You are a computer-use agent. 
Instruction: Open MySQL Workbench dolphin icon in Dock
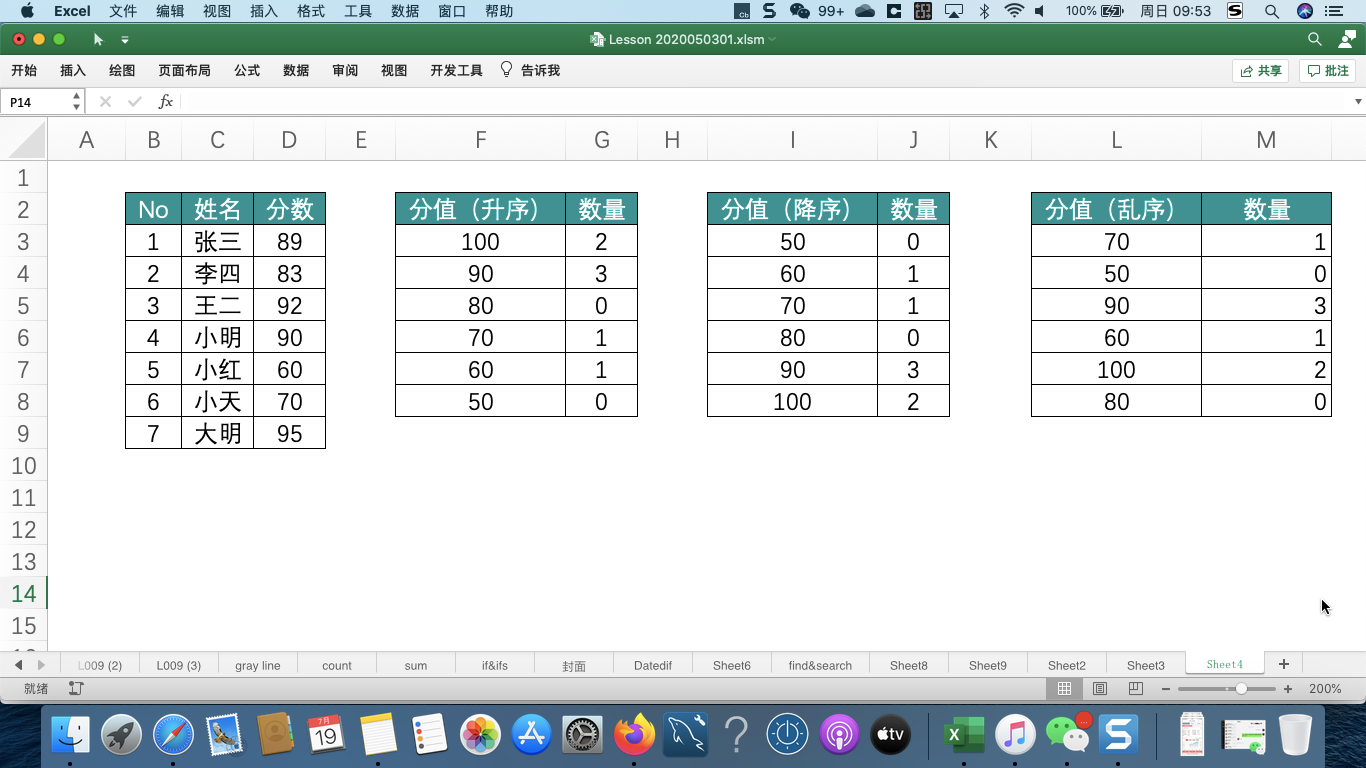685,736
